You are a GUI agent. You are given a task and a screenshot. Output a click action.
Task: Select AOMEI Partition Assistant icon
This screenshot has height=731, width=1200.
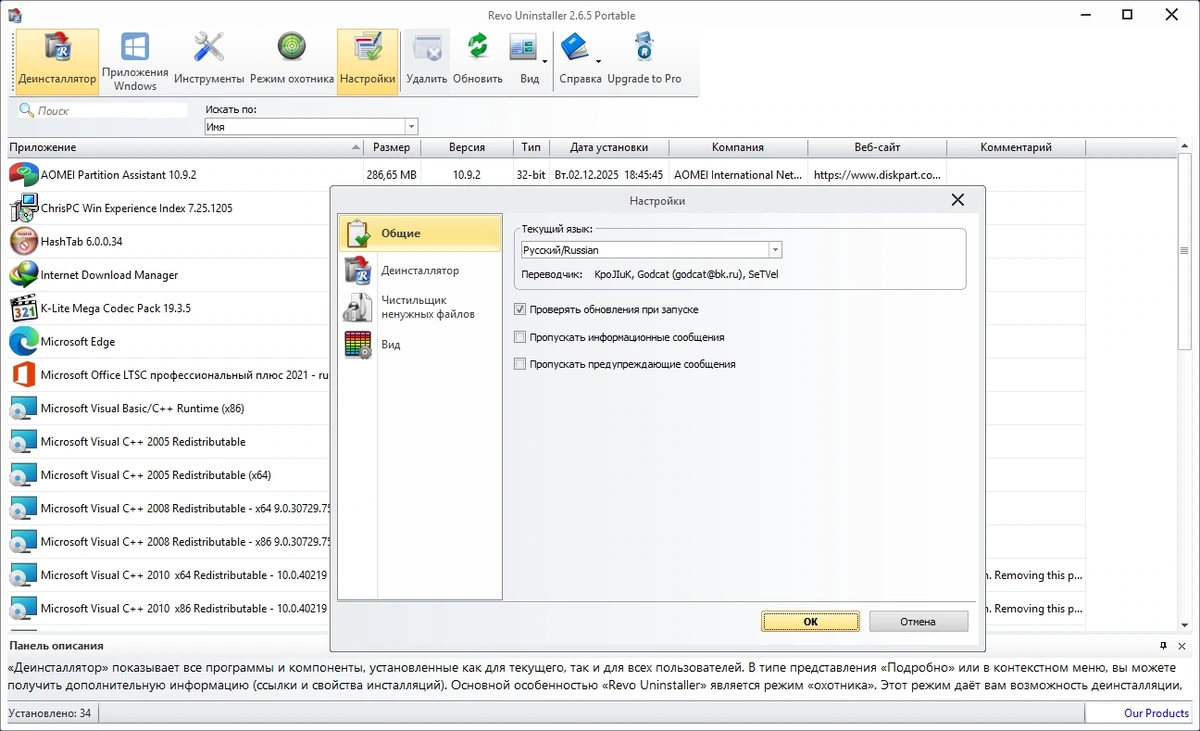24,174
